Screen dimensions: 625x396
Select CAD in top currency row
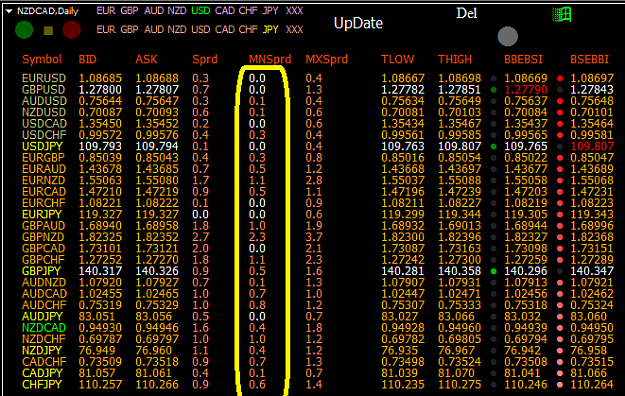click(x=225, y=11)
